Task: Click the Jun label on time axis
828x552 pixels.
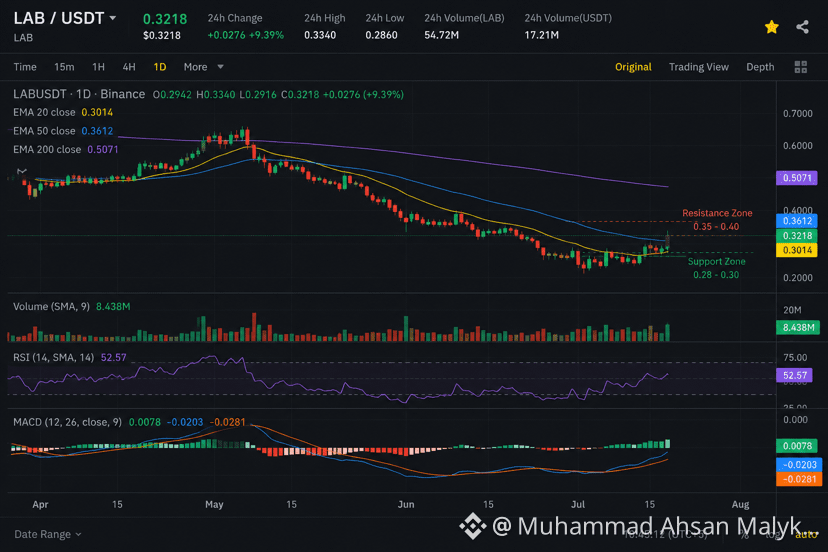Action: click(x=406, y=504)
